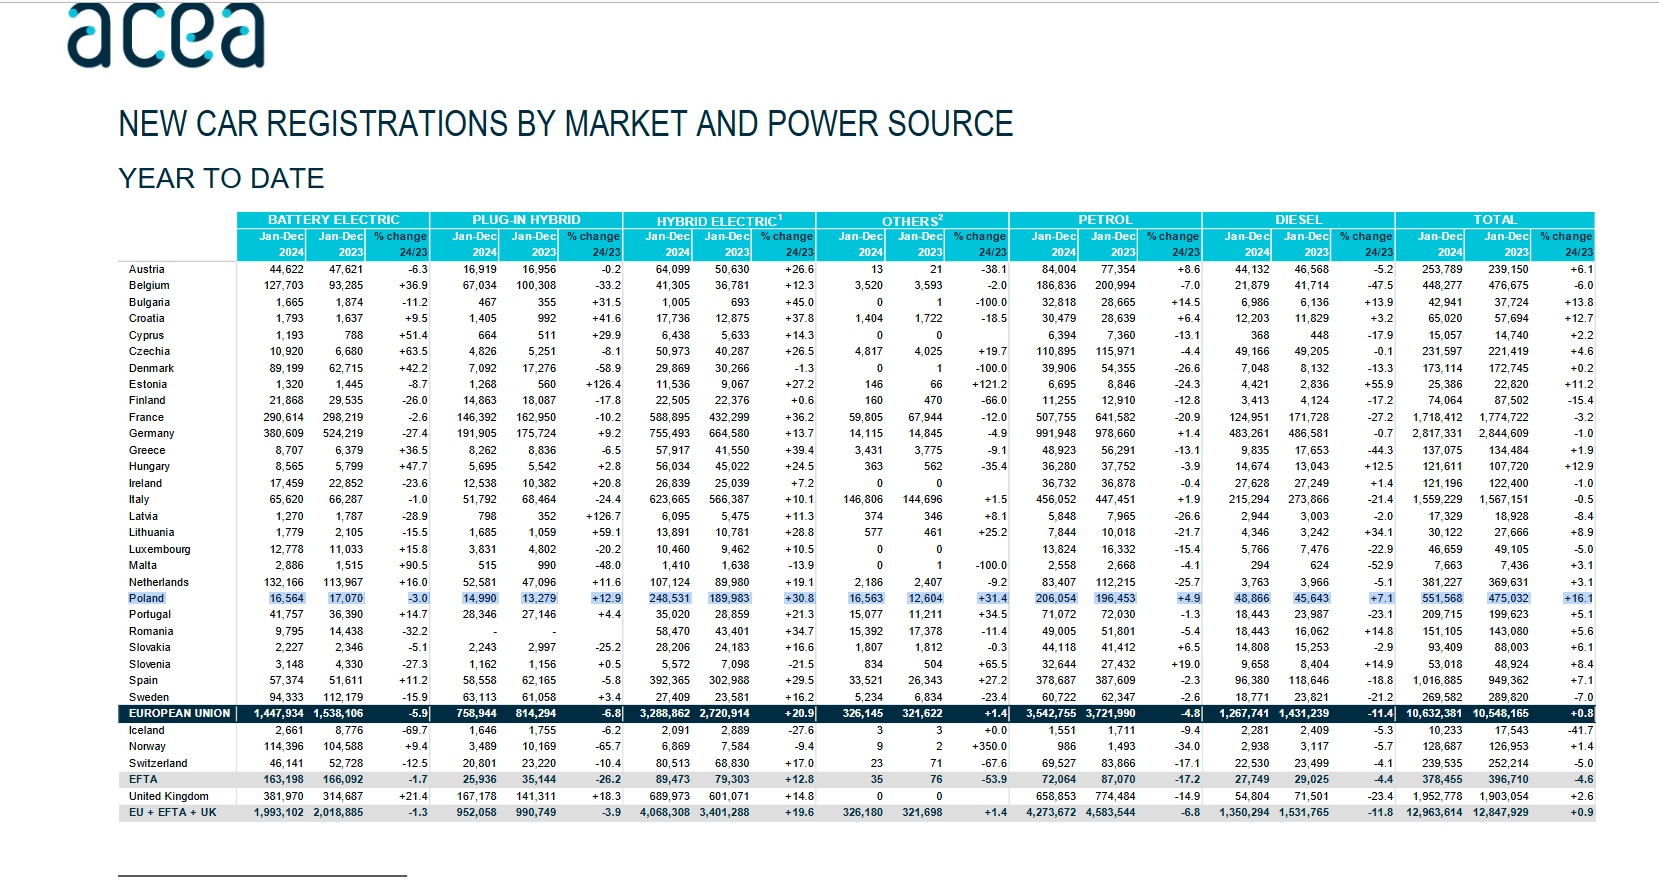Select the Lithuania row label
This screenshot has height=894, width=1659.
(x=151, y=532)
